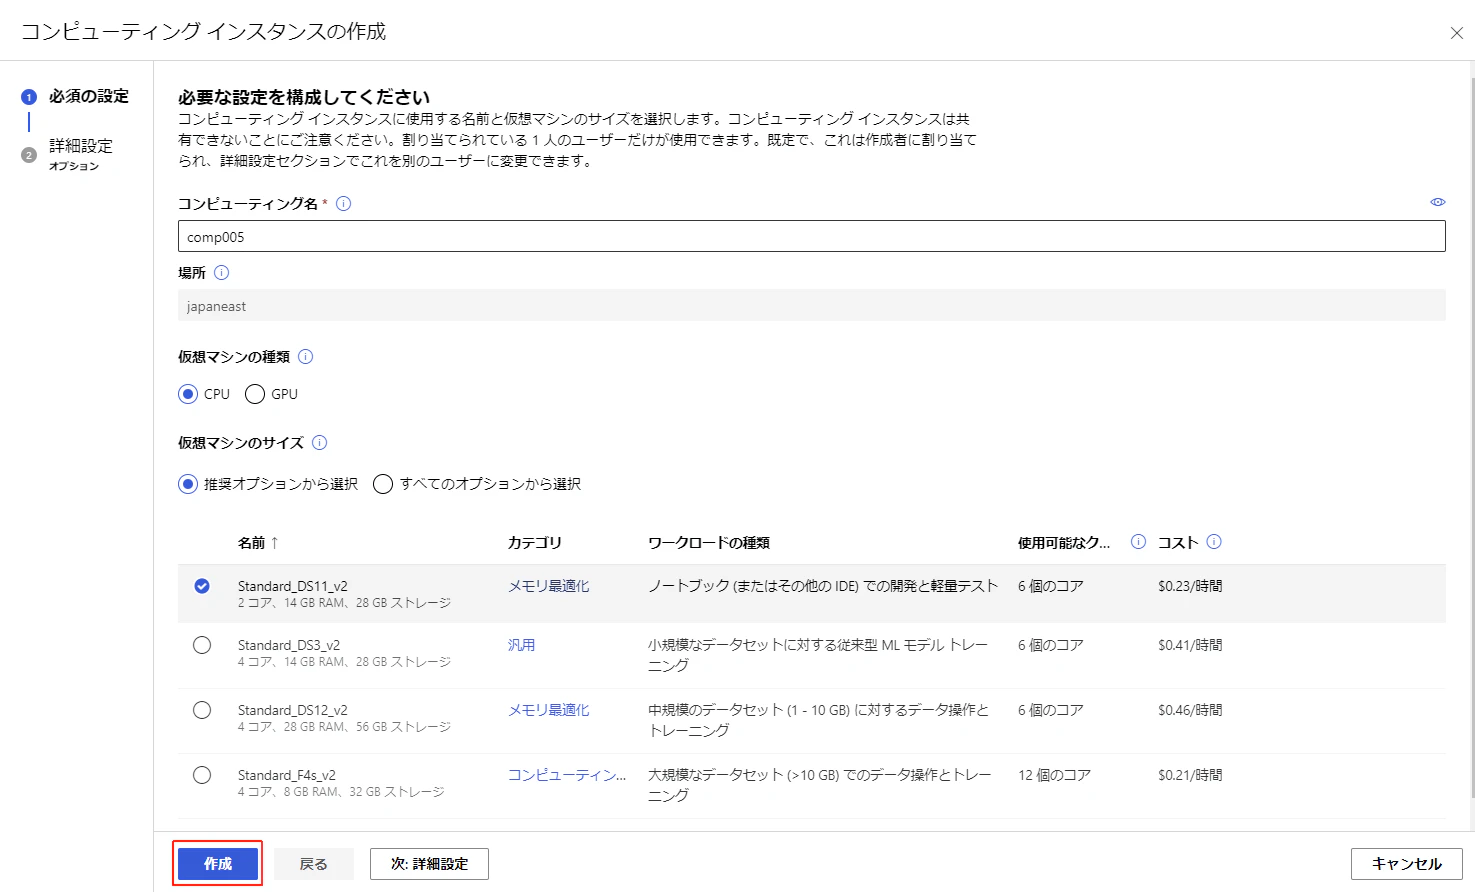Select the CPU radio button

click(x=188, y=394)
